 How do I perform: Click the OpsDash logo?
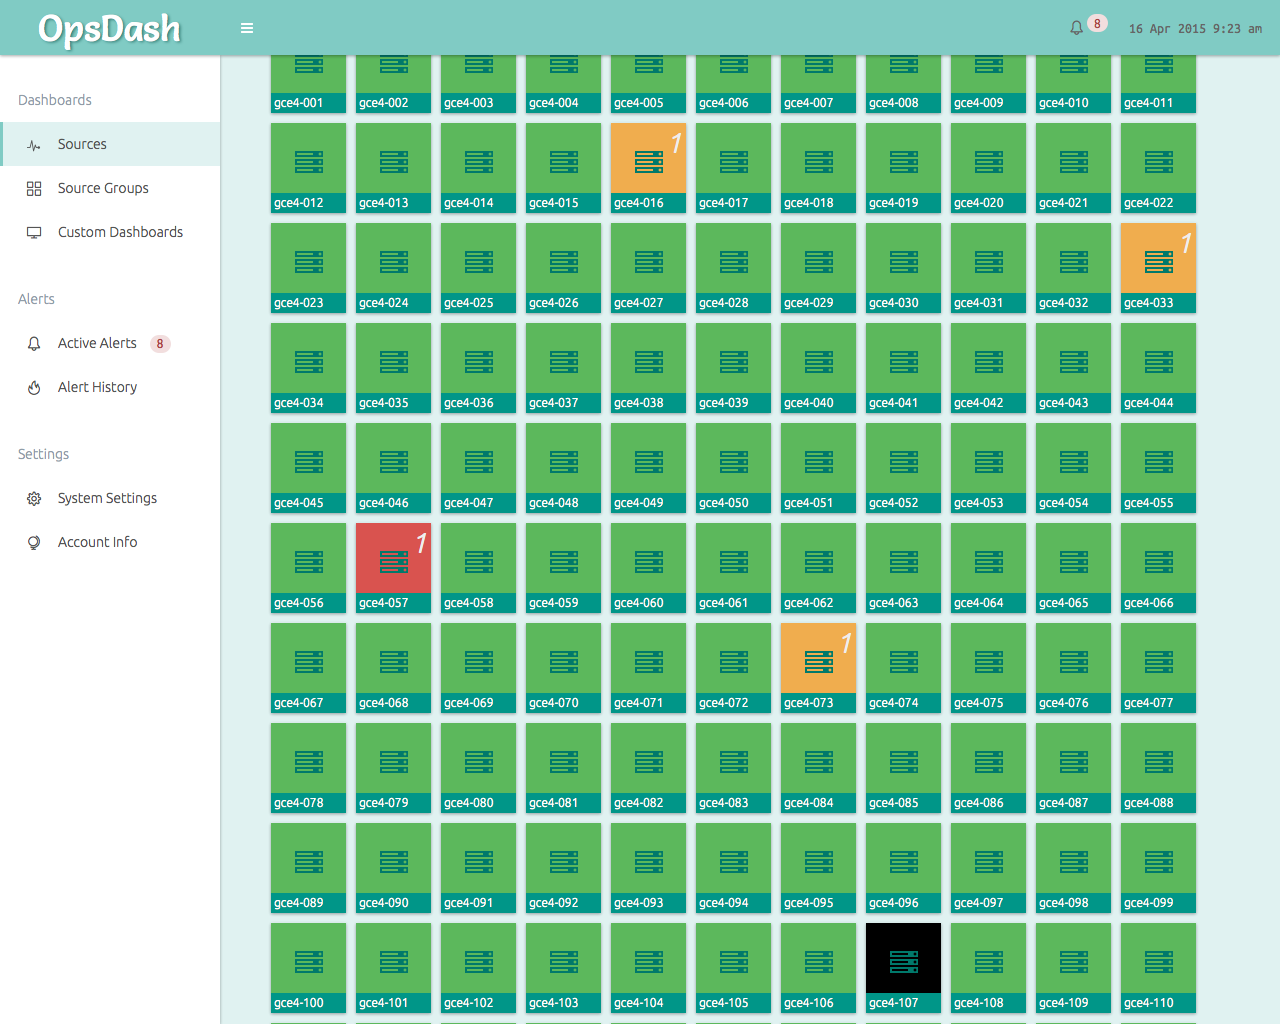(109, 27)
